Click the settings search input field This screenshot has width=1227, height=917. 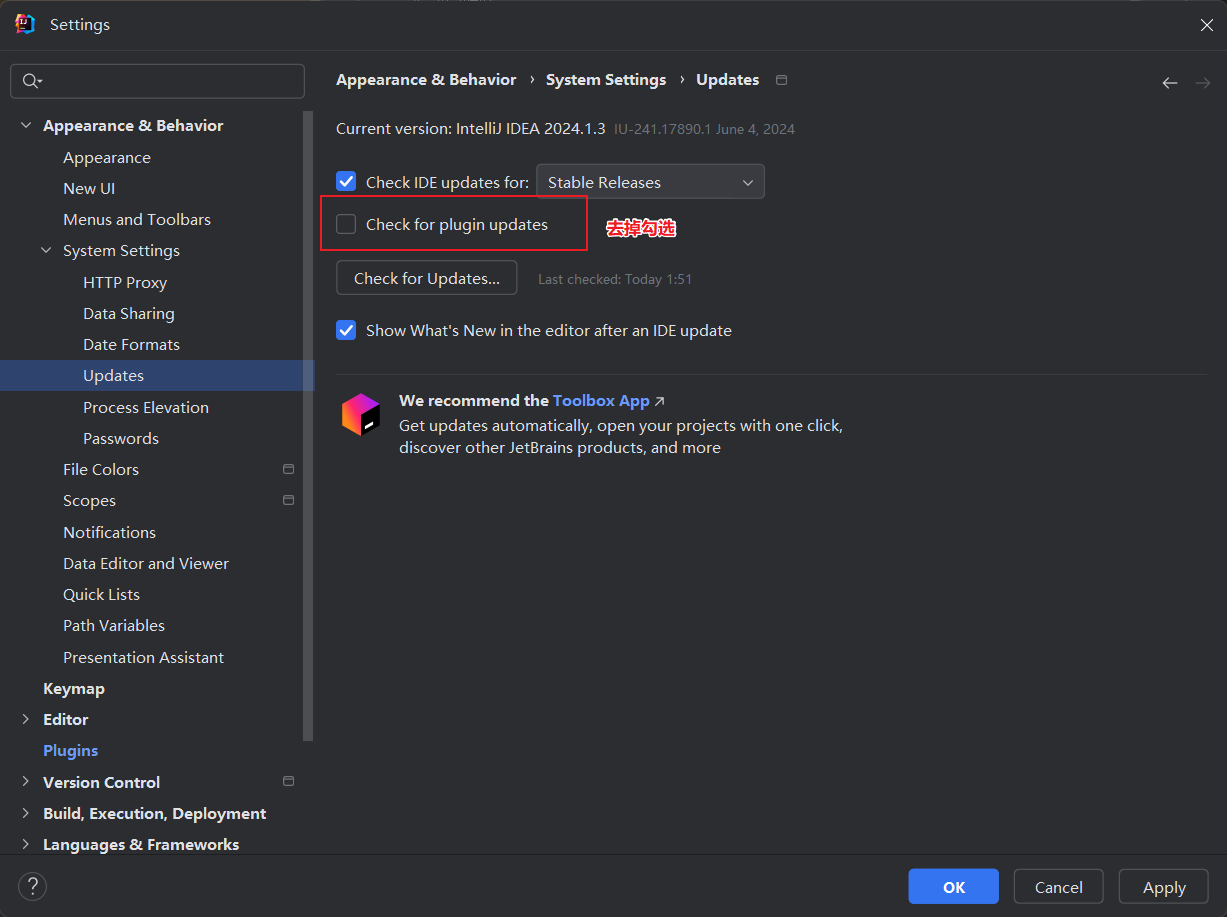point(157,81)
